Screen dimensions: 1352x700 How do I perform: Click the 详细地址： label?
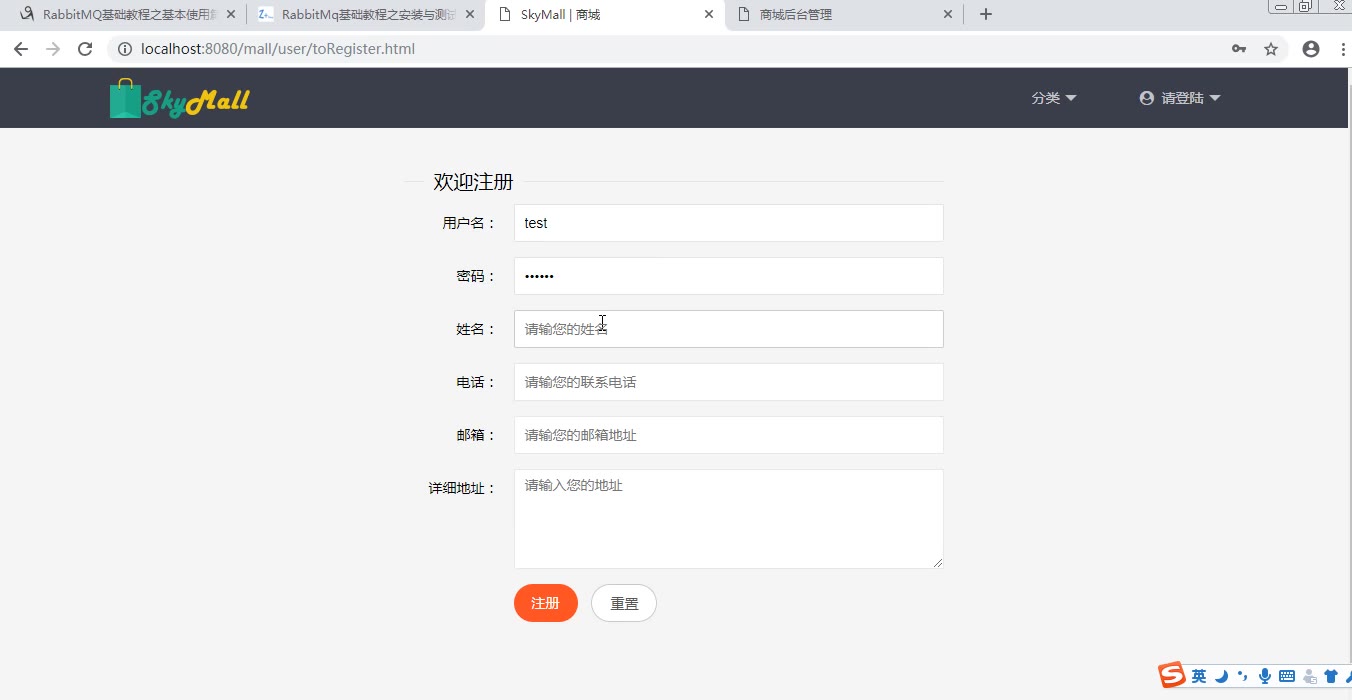click(x=462, y=488)
